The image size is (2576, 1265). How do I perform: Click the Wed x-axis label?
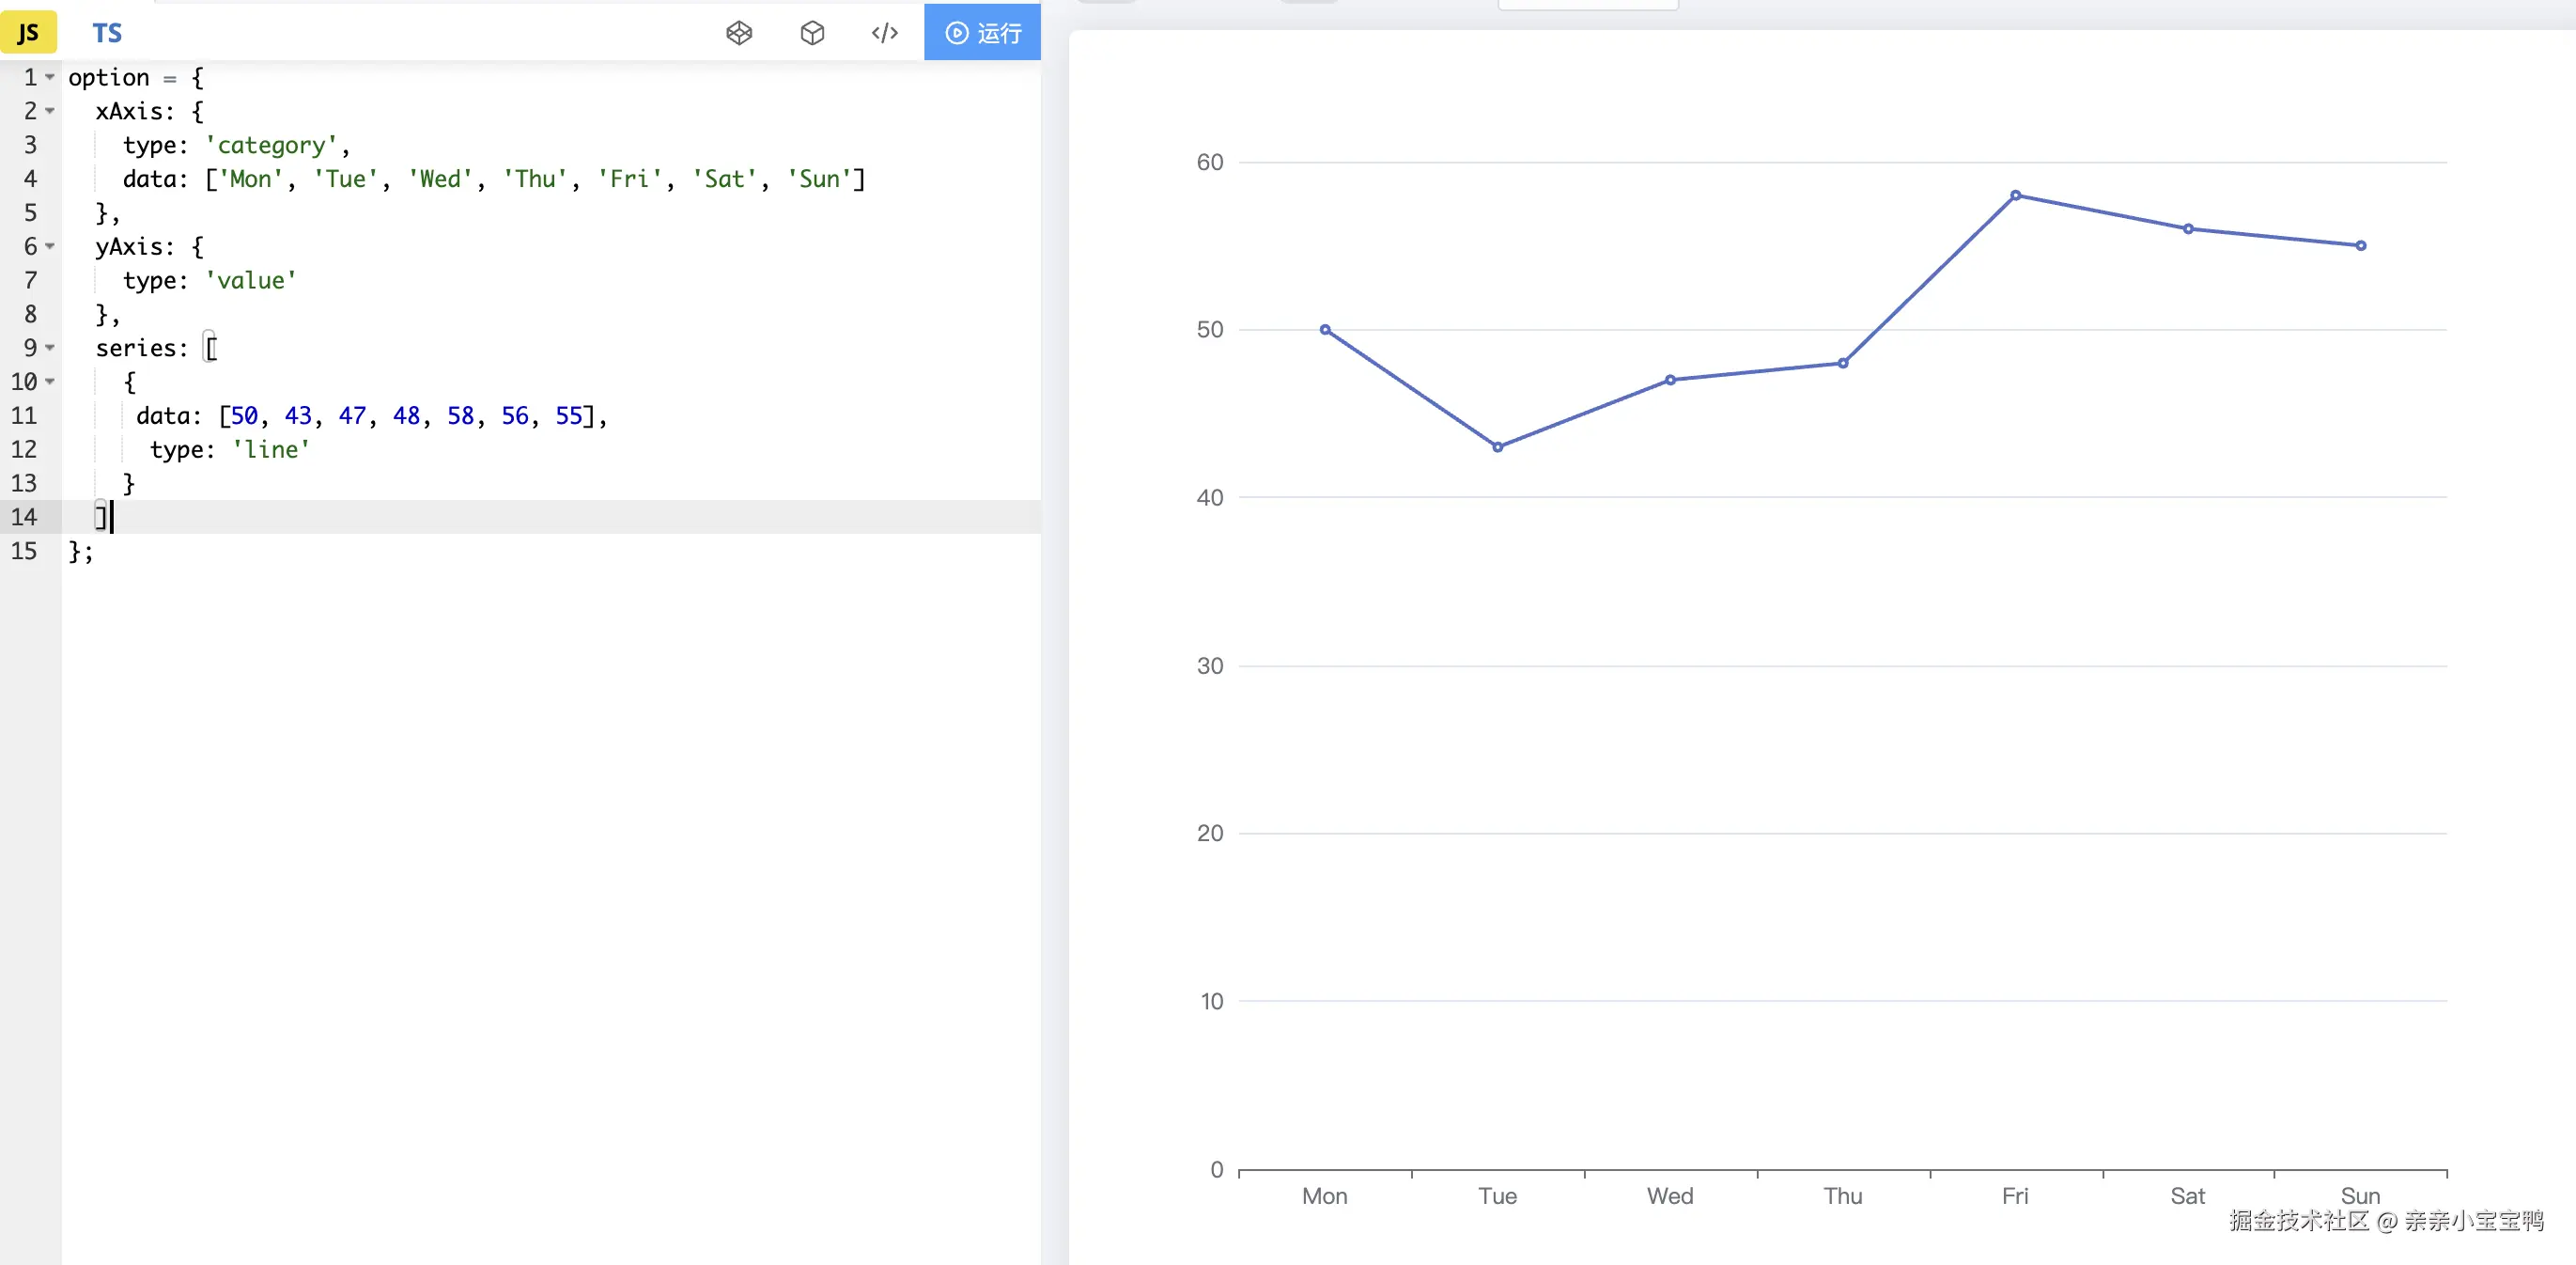click(x=1669, y=1196)
